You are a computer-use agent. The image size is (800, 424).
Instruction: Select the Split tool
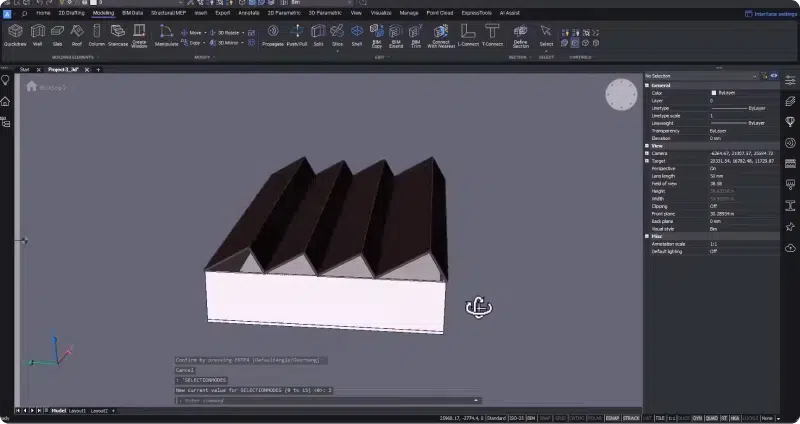pos(318,35)
